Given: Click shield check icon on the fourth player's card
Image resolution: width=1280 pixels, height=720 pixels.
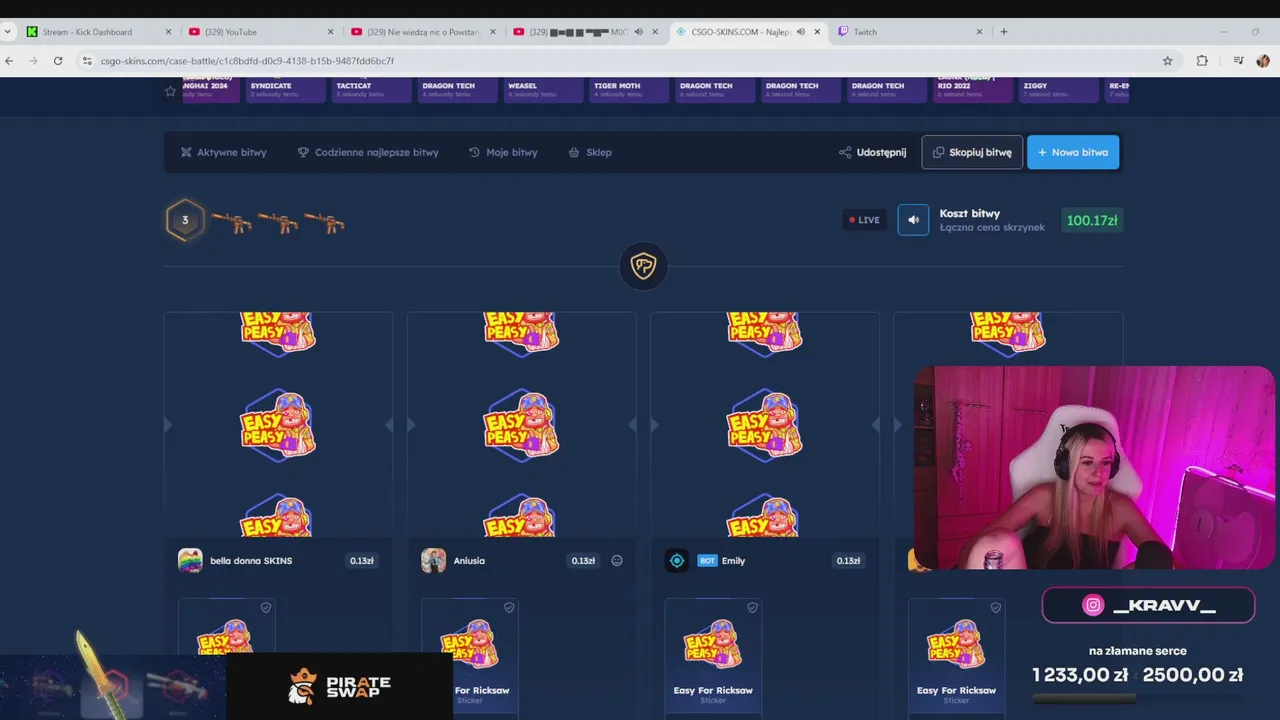Looking at the screenshot, I should pyautogui.click(x=995, y=607).
